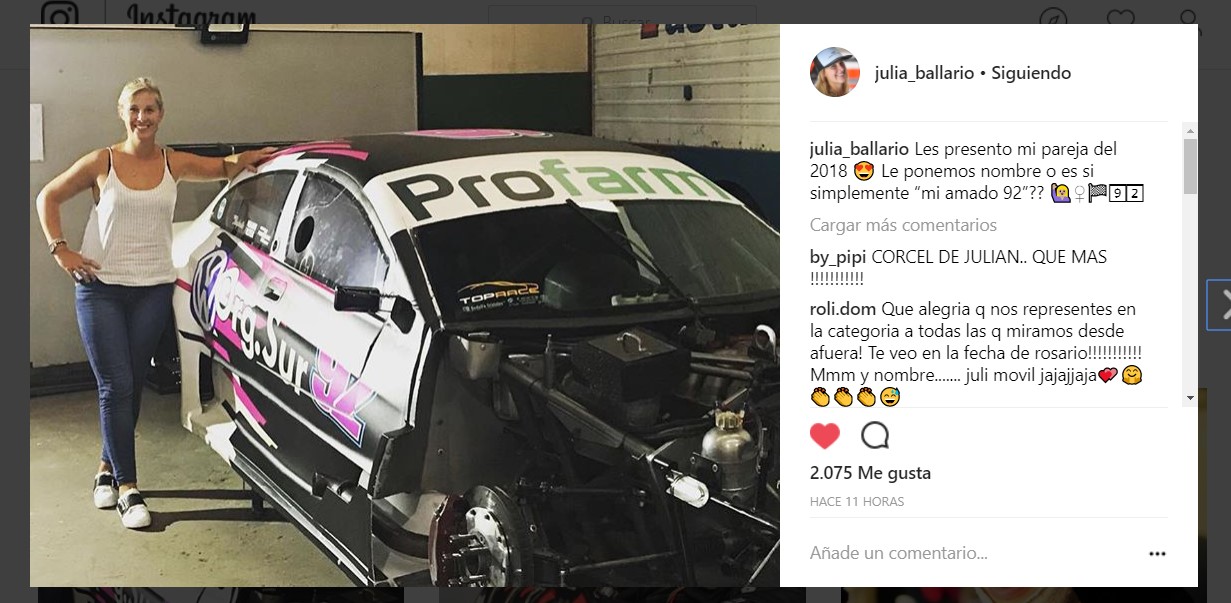The width and height of the screenshot is (1231, 603).
Task: View the 2.075 Me gusta likes list
Action: click(870, 473)
